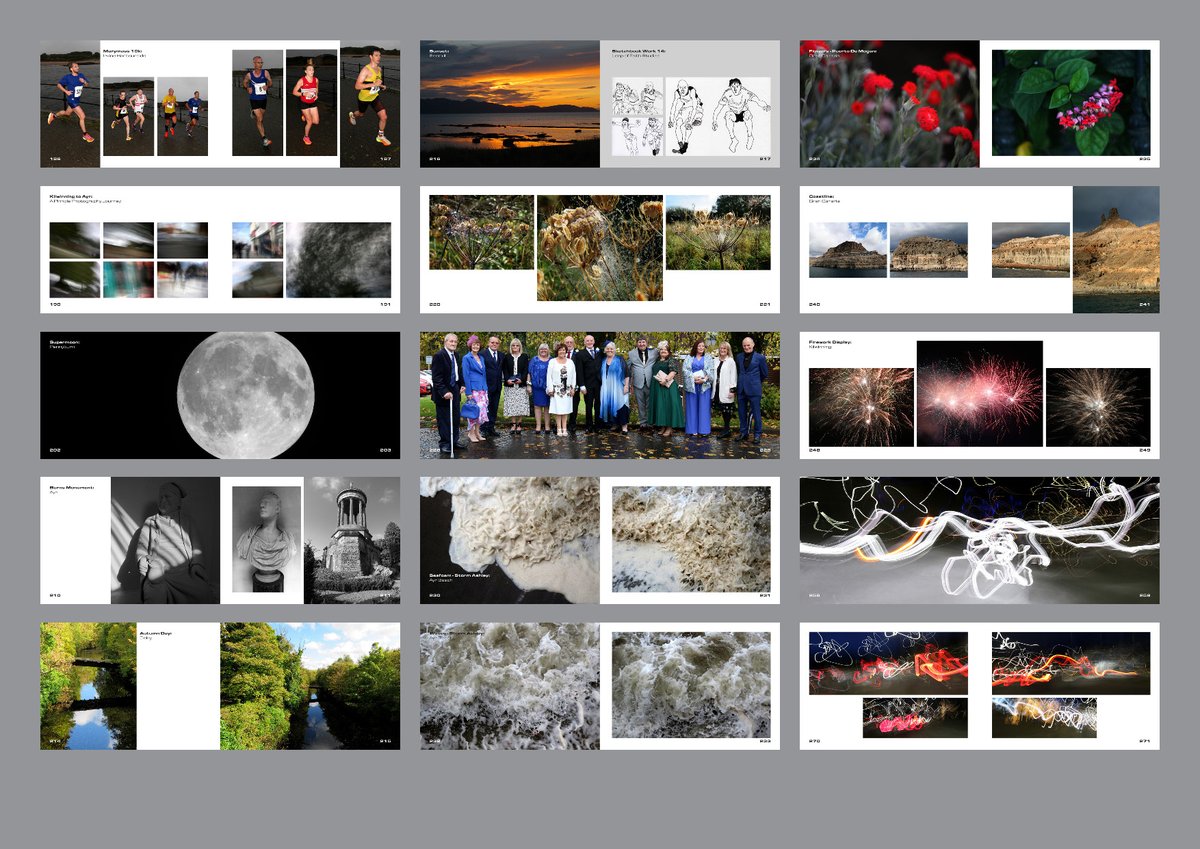Open the large central dried seed head photo
1200x849 pixels.
coord(600,248)
